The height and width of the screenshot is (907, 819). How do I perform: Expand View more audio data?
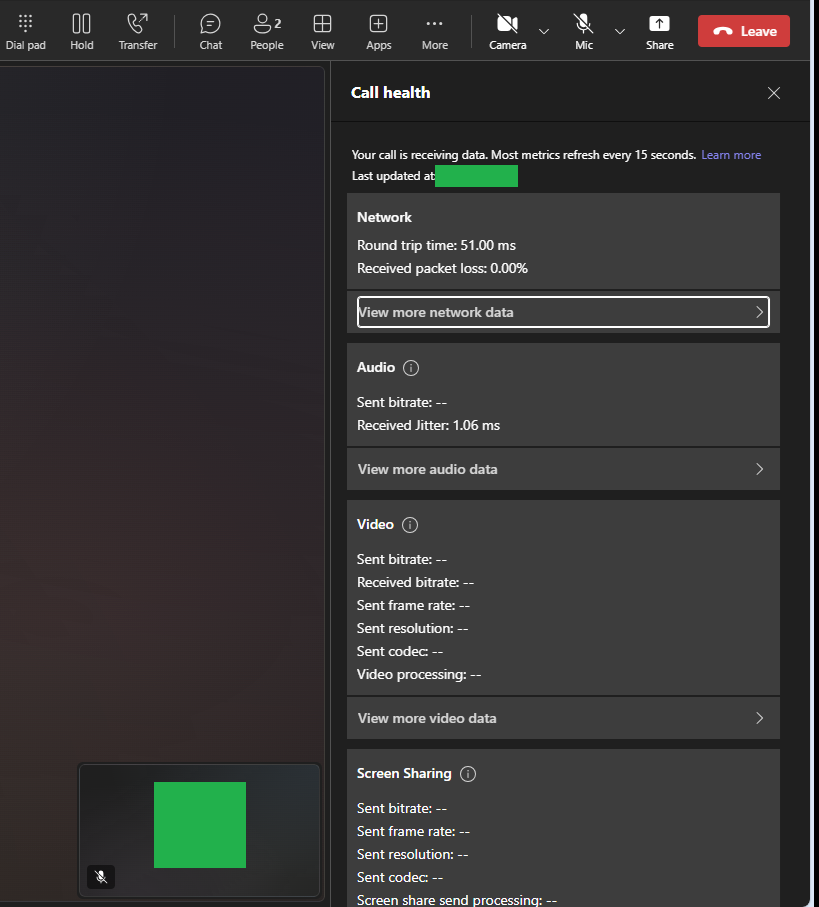tap(563, 469)
